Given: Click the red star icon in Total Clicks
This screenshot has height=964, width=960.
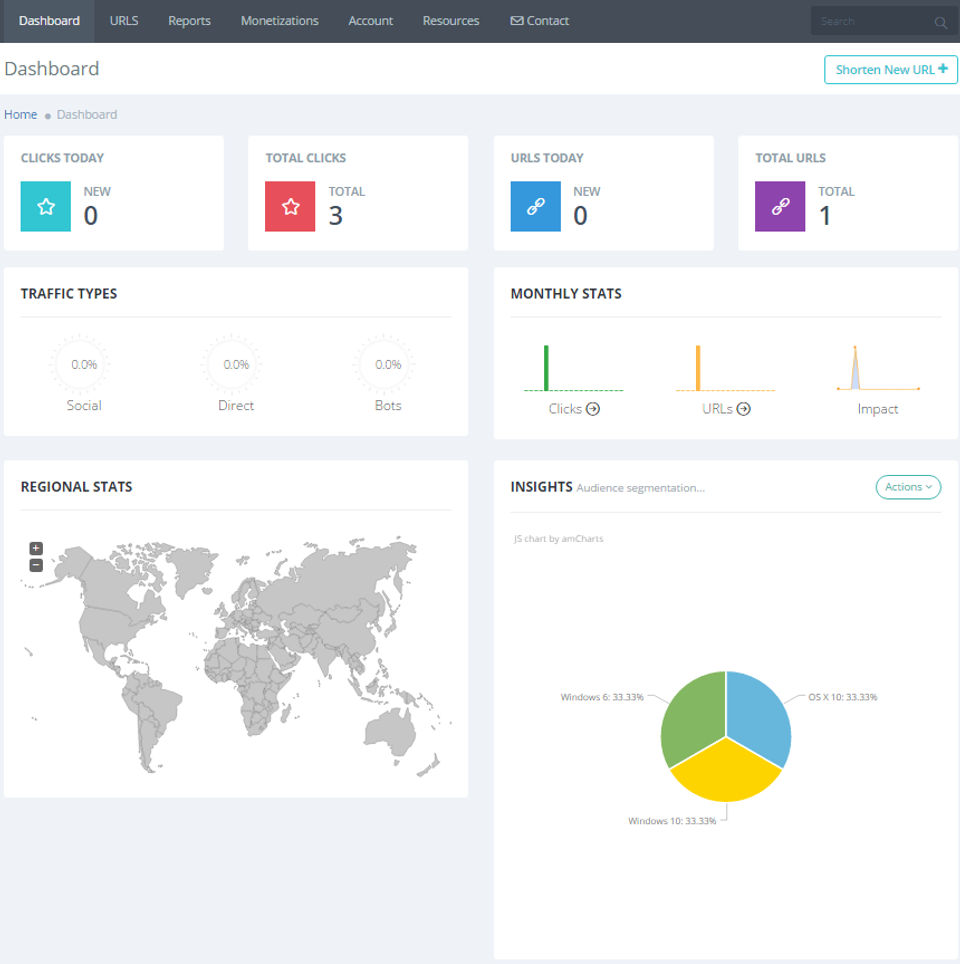Looking at the screenshot, I should pyautogui.click(x=290, y=206).
